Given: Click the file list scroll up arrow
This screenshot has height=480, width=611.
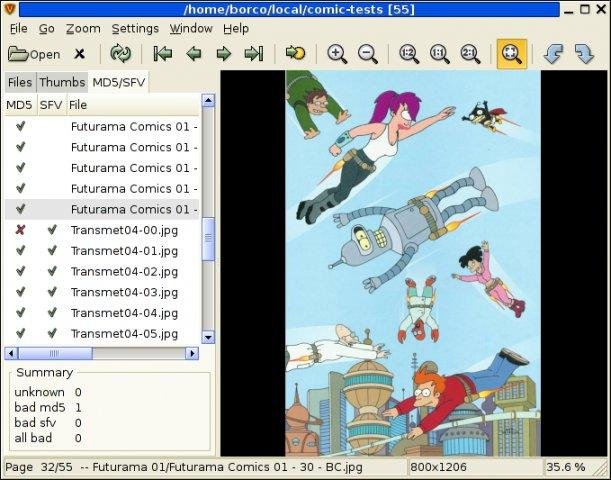Looking at the screenshot, I should click(208, 101).
